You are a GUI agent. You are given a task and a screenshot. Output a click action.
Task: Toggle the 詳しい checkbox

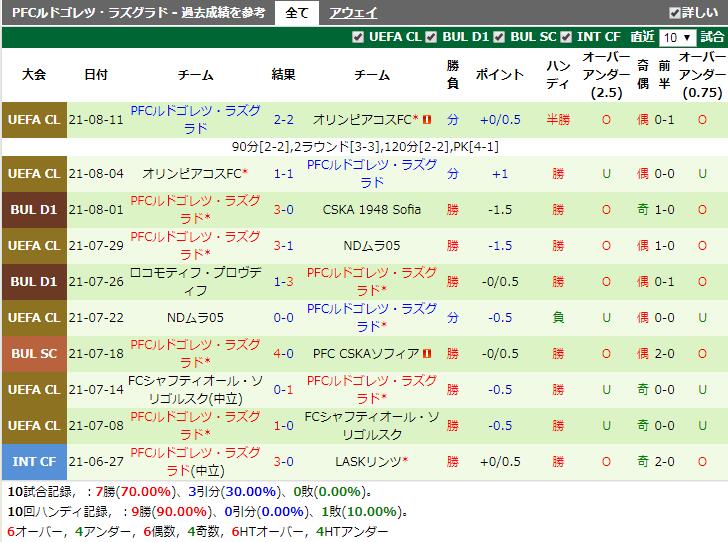pyautogui.click(x=675, y=13)
